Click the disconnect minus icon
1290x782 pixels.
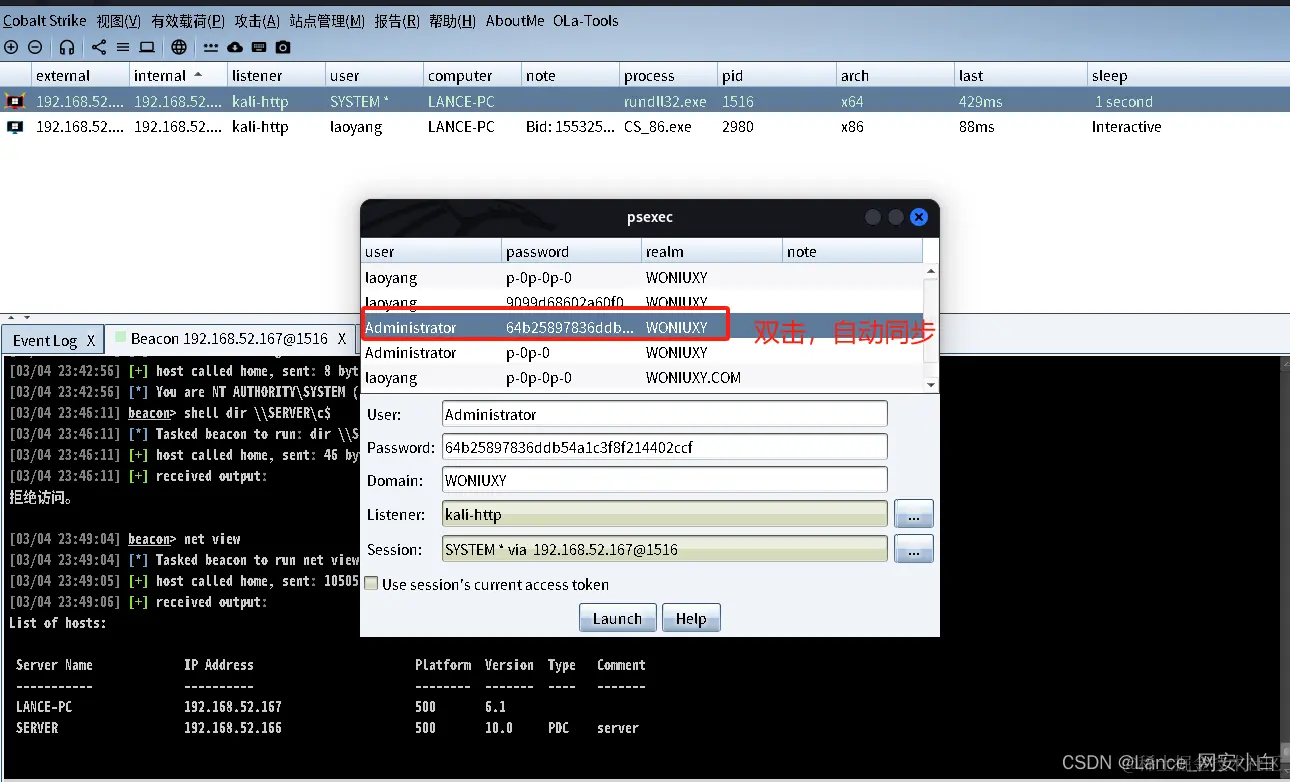pos(35,47)
